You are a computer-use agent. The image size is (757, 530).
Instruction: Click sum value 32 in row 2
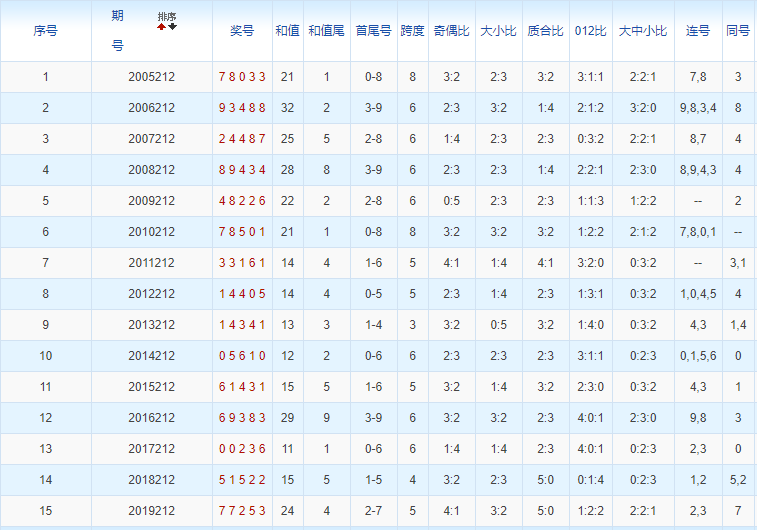287,108
